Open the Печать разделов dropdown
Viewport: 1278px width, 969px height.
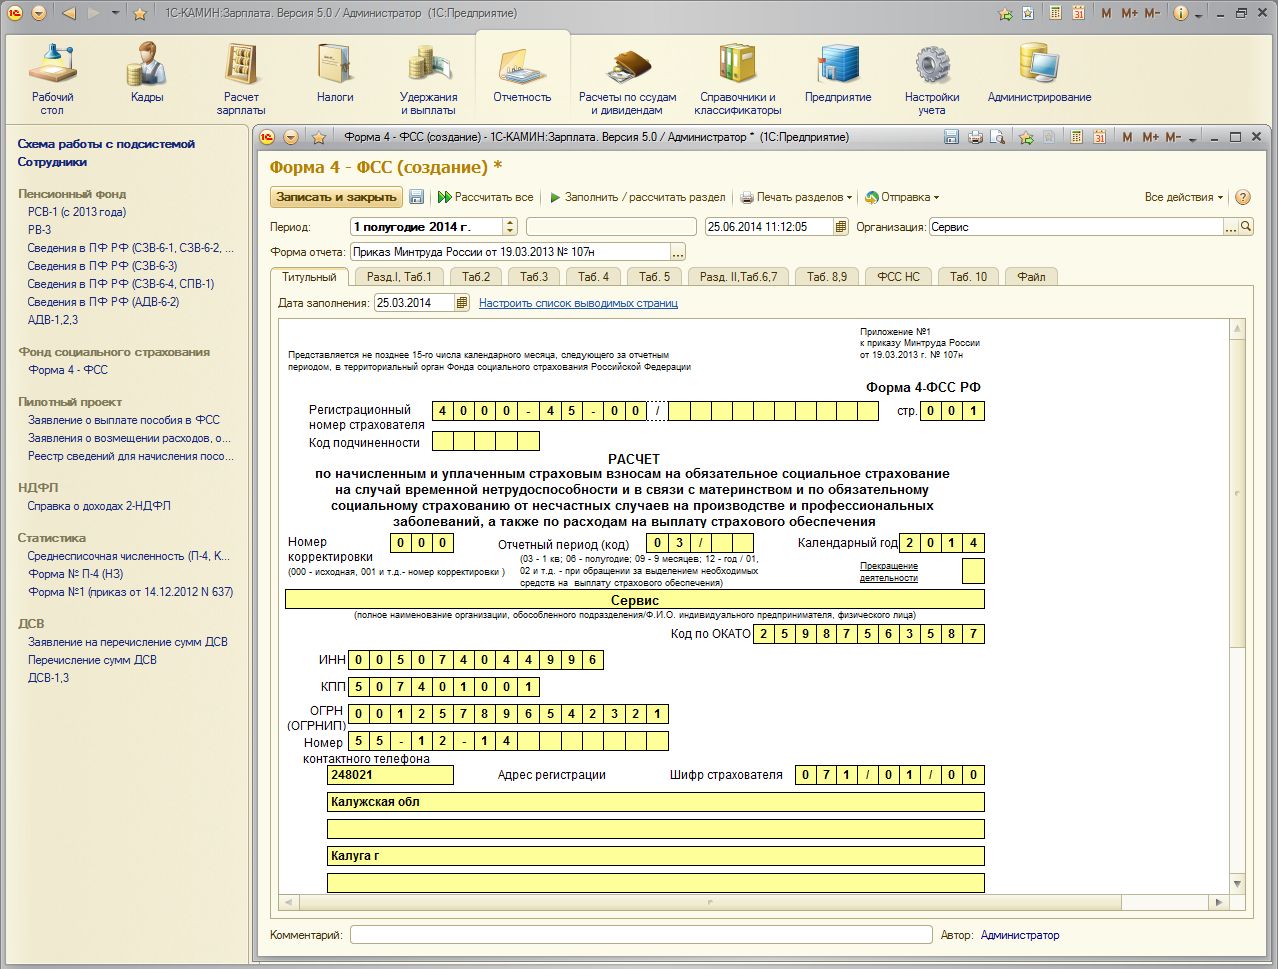coord(796,197)
